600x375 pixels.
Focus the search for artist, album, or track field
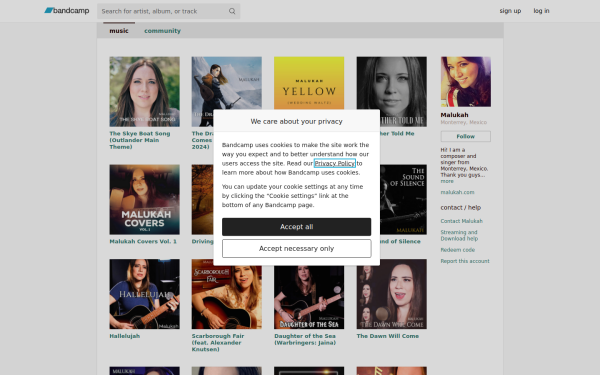point(168,11)
